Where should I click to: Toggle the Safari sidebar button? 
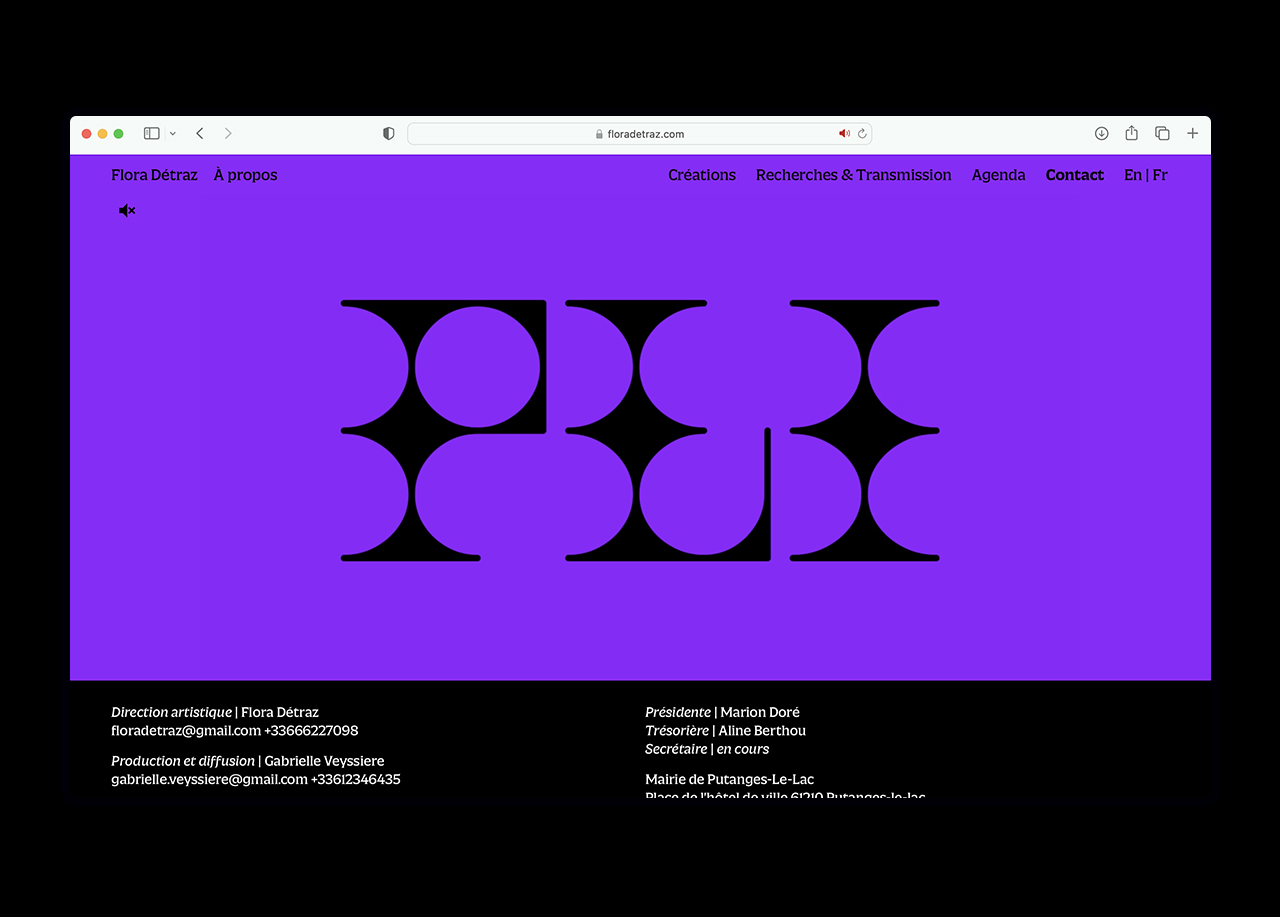pos(152,133)
